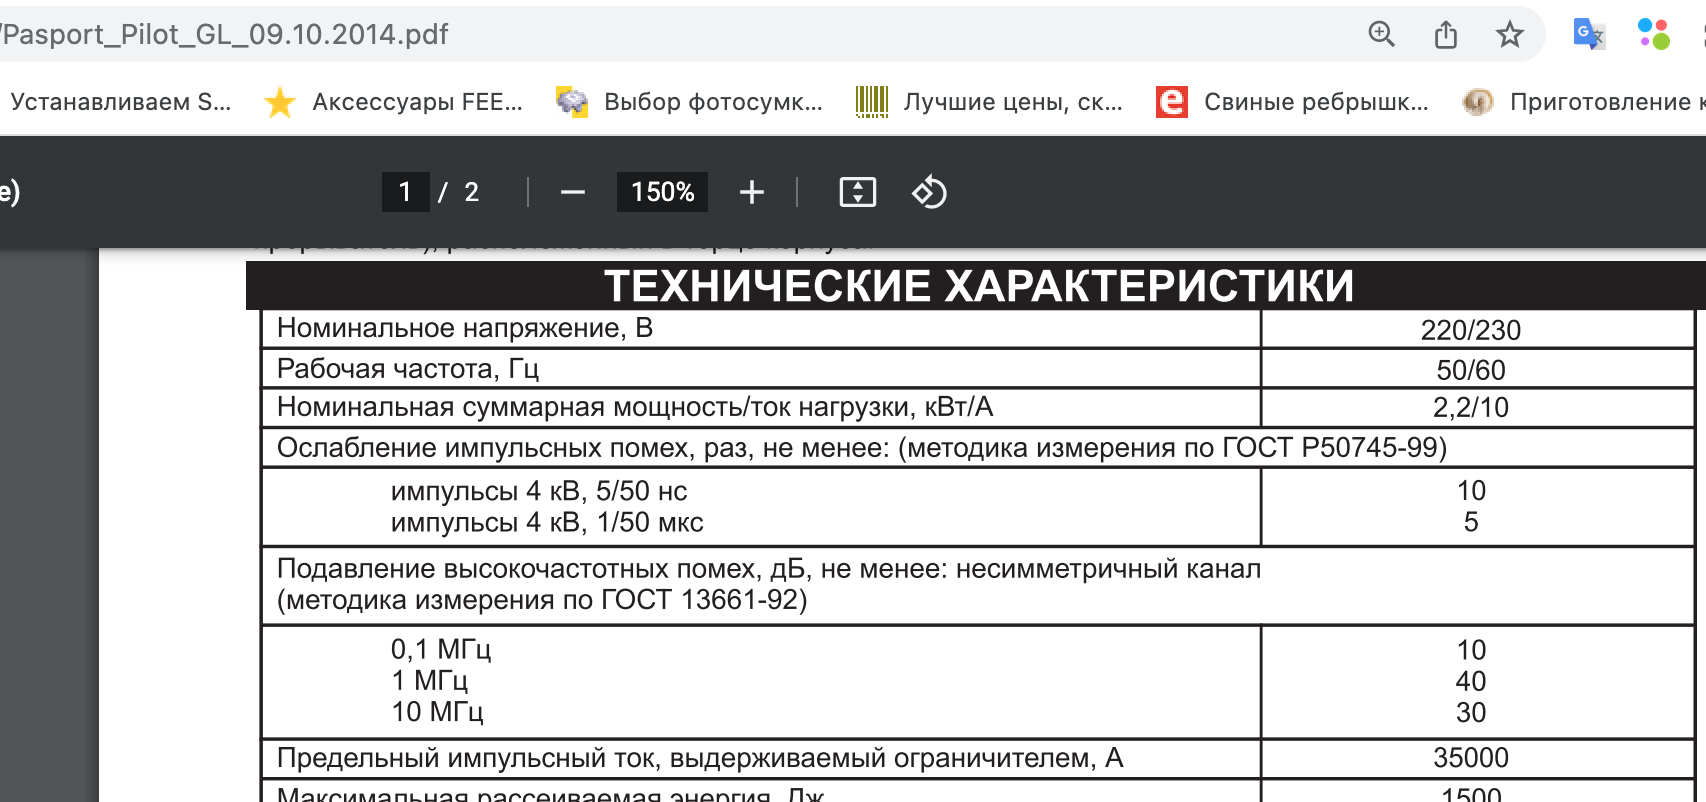The image size is (1706, 802).
Task: Click the 35000 value in the table
Action: (1470, 758)
